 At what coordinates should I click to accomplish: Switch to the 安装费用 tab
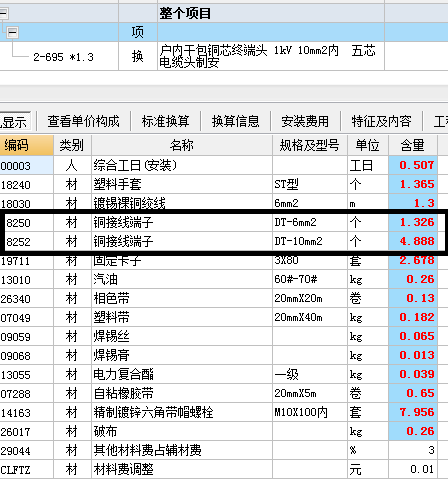(x=305, y=121)
